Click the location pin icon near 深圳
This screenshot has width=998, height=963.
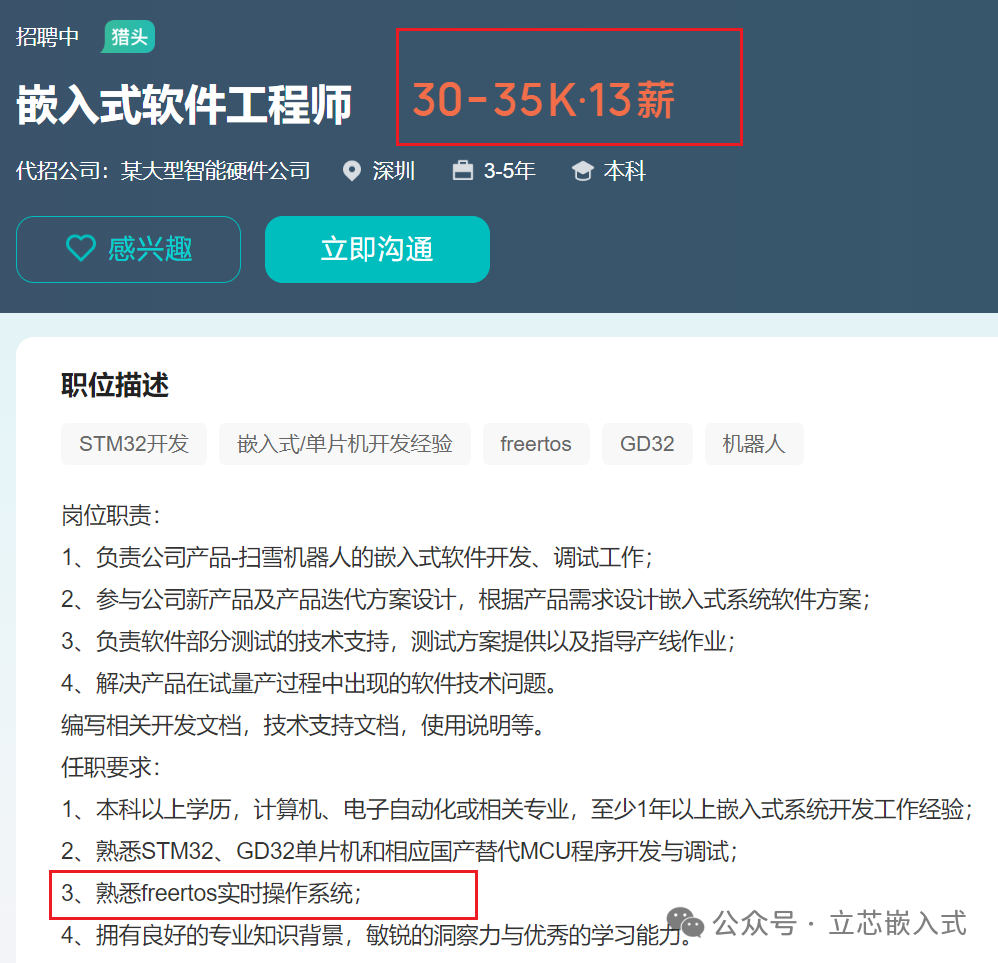pos(351,171)
